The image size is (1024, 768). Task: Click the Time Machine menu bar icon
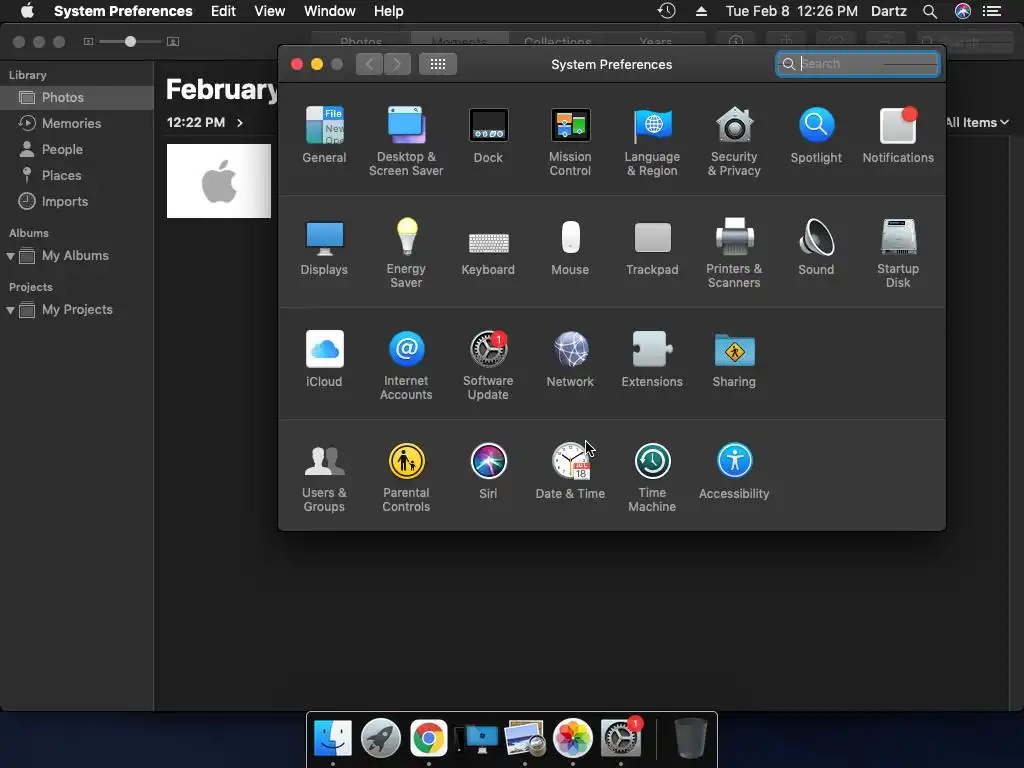point(666,11)
